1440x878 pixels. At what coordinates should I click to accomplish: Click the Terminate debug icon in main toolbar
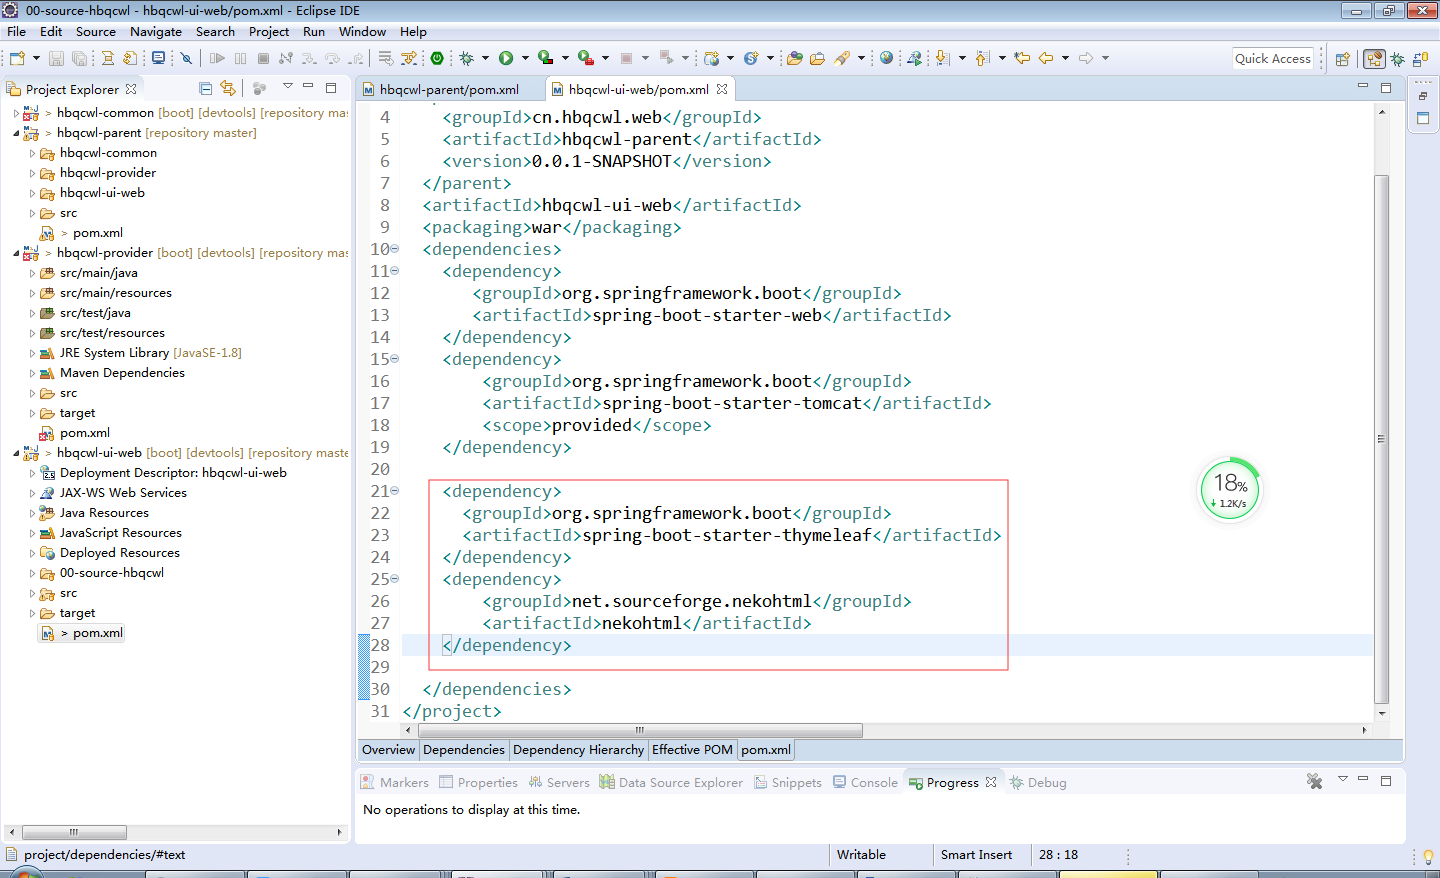(x=263, y=58)
